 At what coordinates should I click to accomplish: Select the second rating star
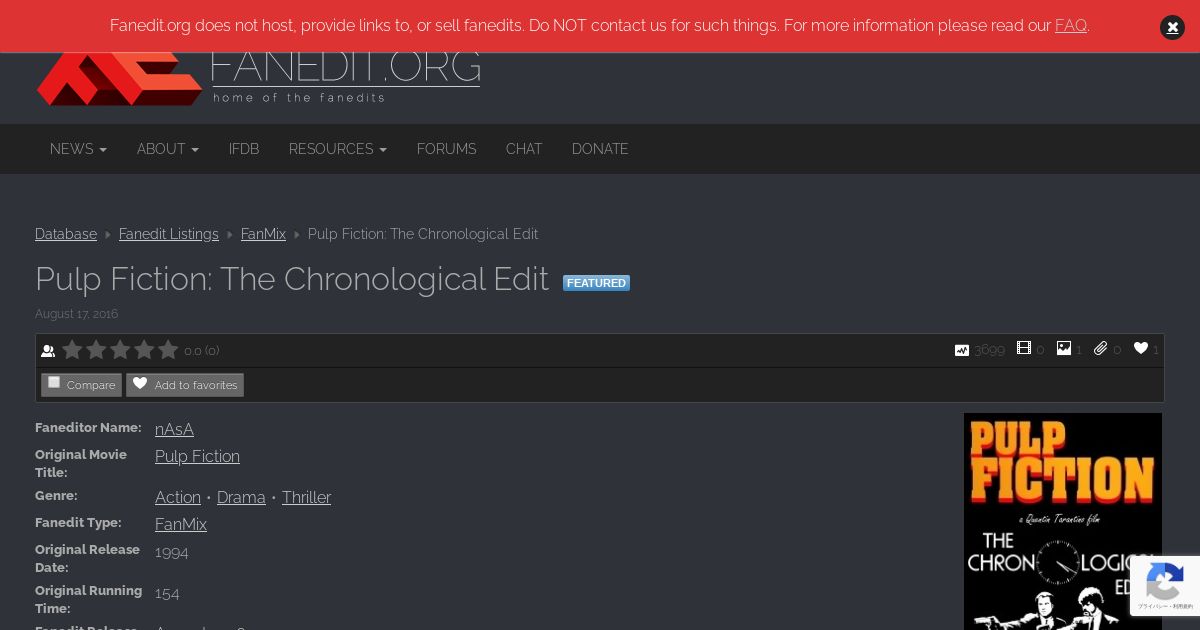pos(96,350)
